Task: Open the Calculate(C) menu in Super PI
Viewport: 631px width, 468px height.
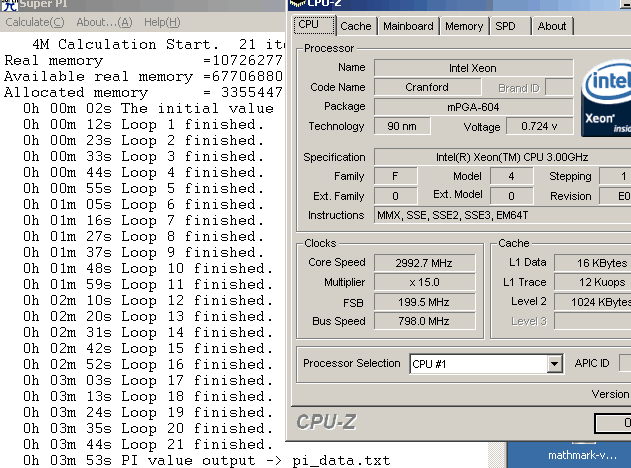Action: coord(35,22)
